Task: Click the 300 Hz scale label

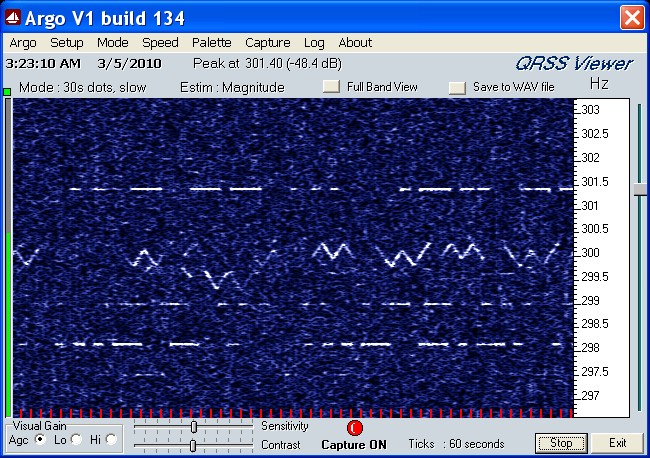Action: click(590, 252)
